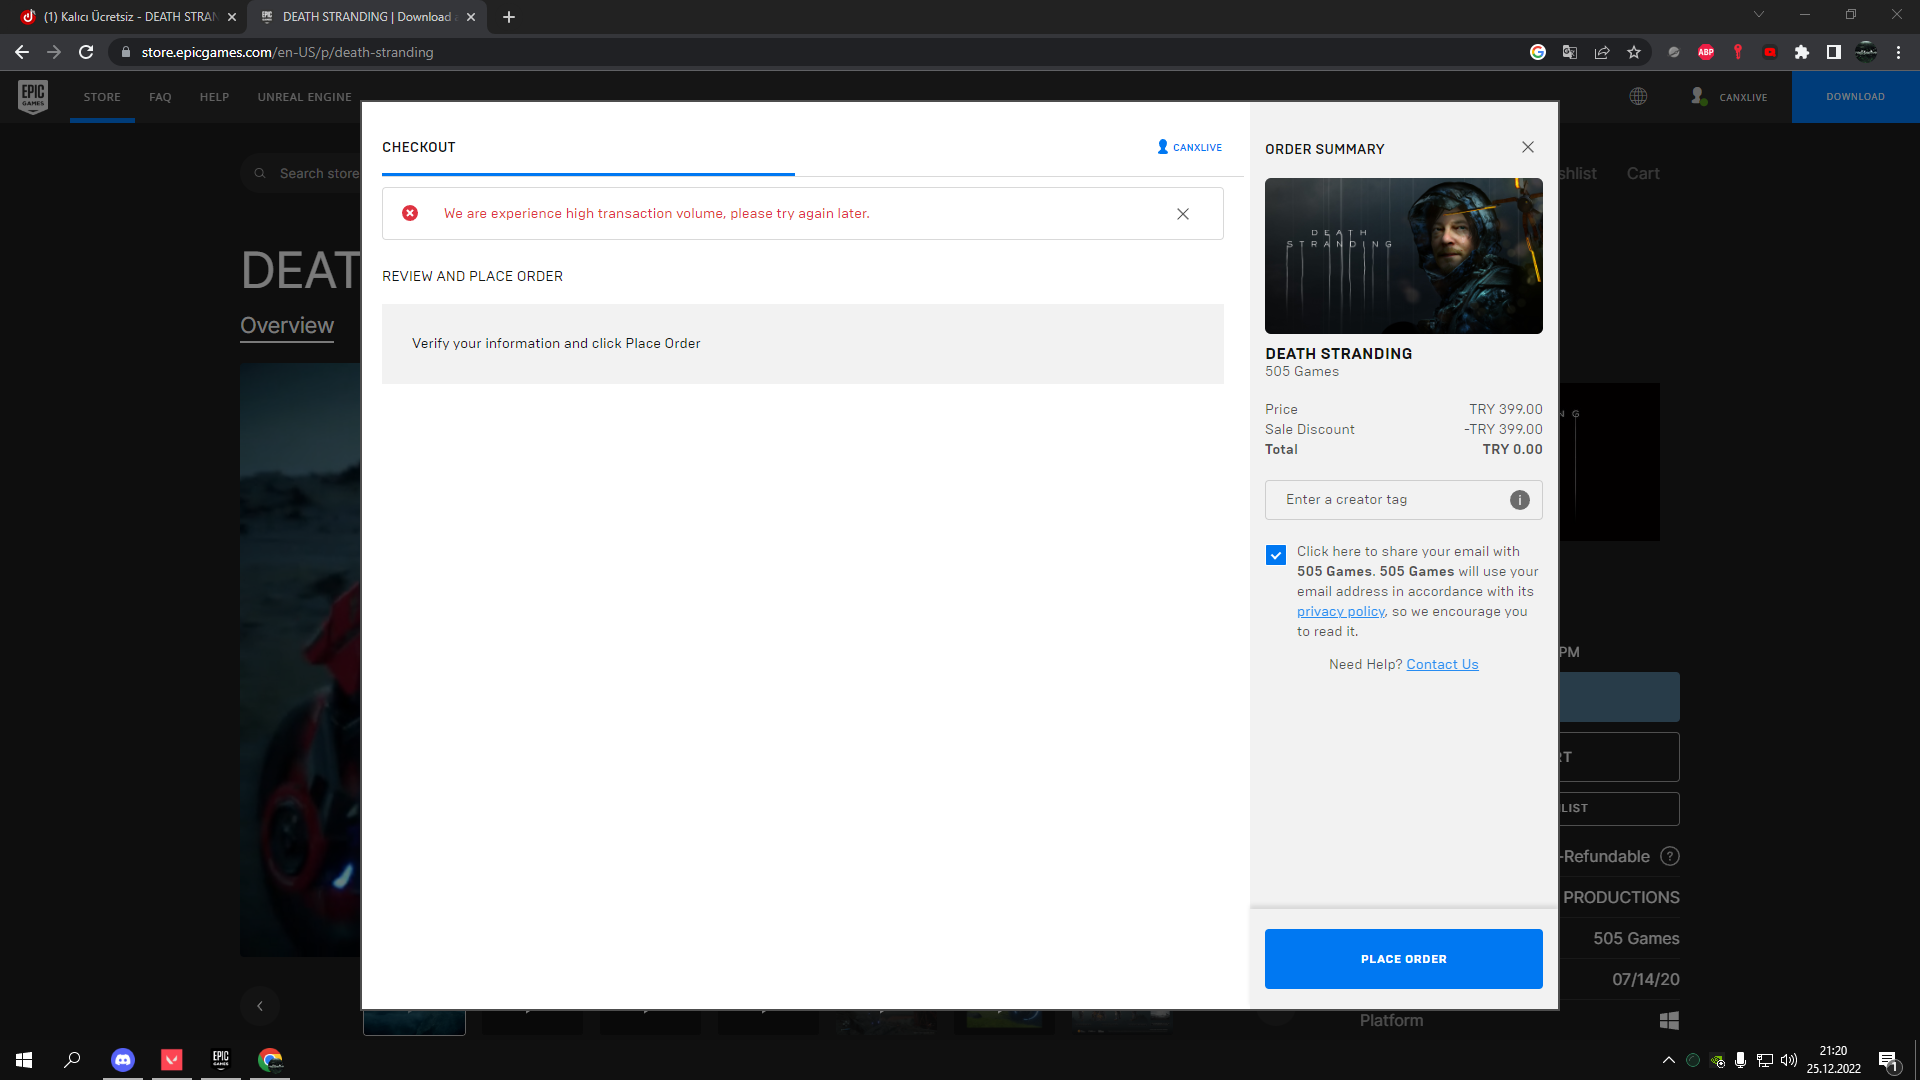
Task: Open a new browser tab
Action: coord(509,17)
